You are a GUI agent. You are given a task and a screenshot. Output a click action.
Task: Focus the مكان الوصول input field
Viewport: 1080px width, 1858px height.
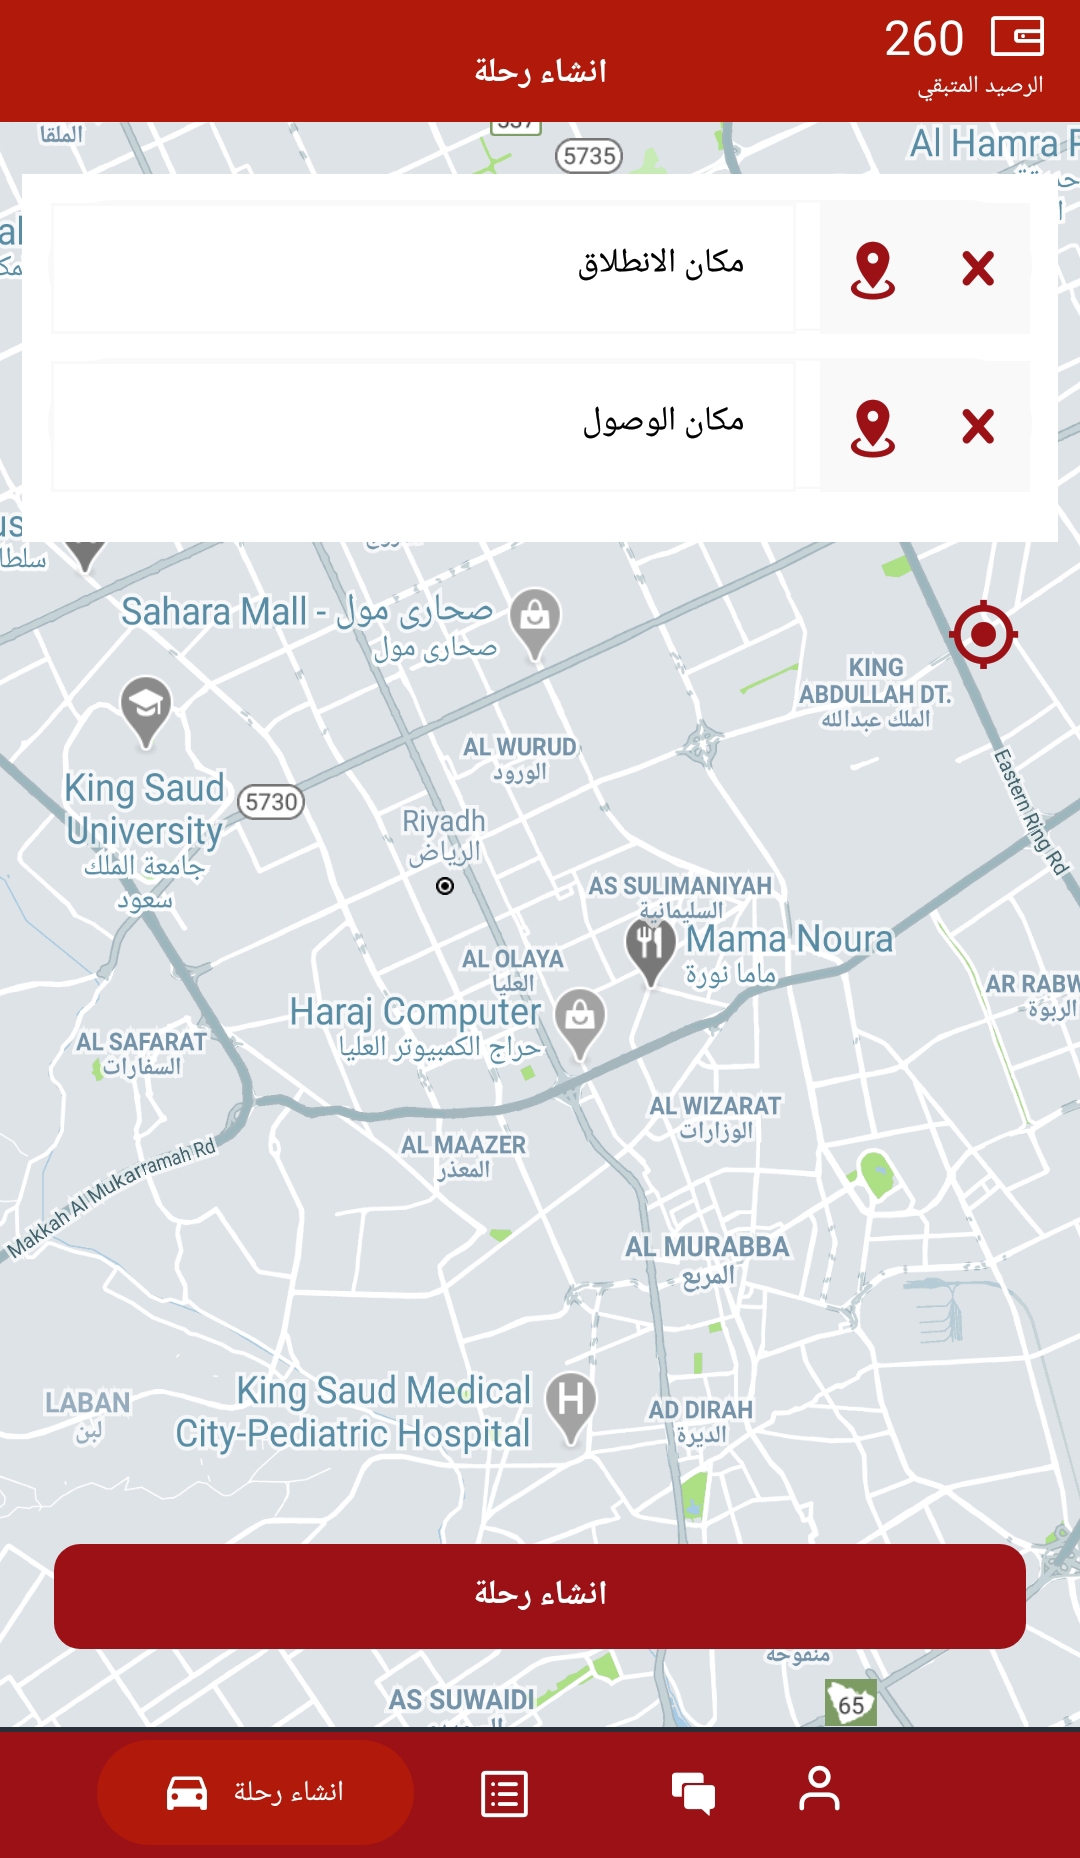click(423, 426)
